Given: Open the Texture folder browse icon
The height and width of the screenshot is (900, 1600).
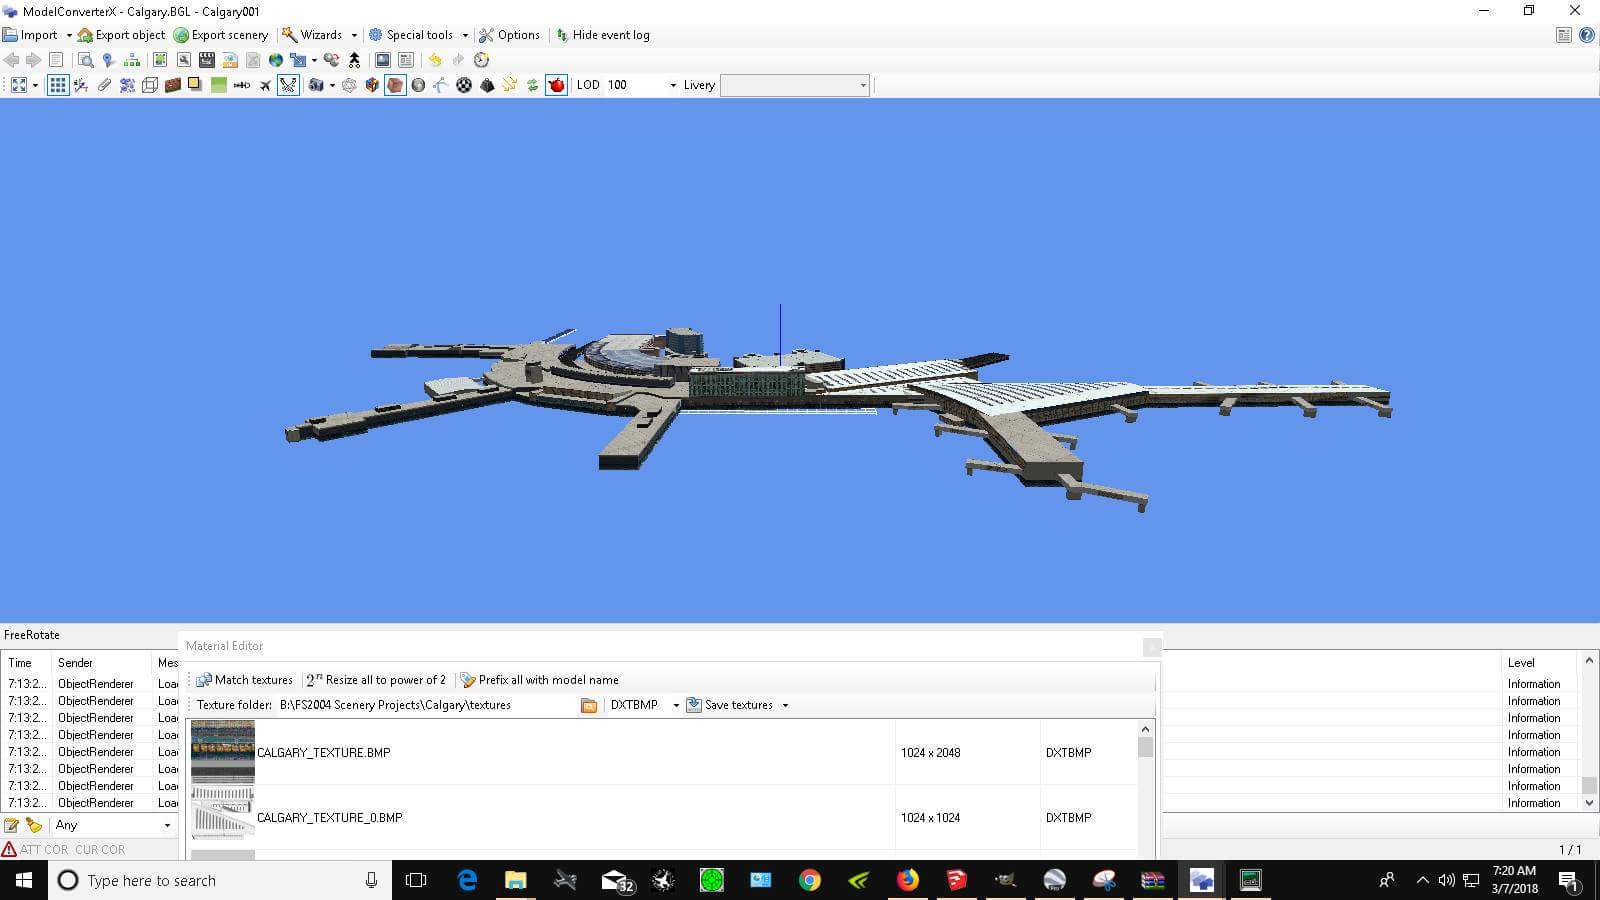Looking at the screenshot, I should 589,705.
